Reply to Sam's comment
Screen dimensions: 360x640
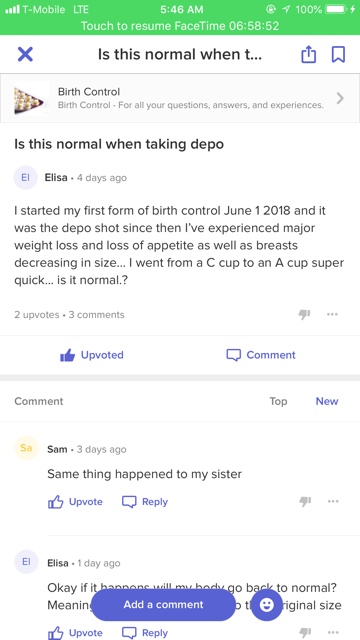[145, 502]
